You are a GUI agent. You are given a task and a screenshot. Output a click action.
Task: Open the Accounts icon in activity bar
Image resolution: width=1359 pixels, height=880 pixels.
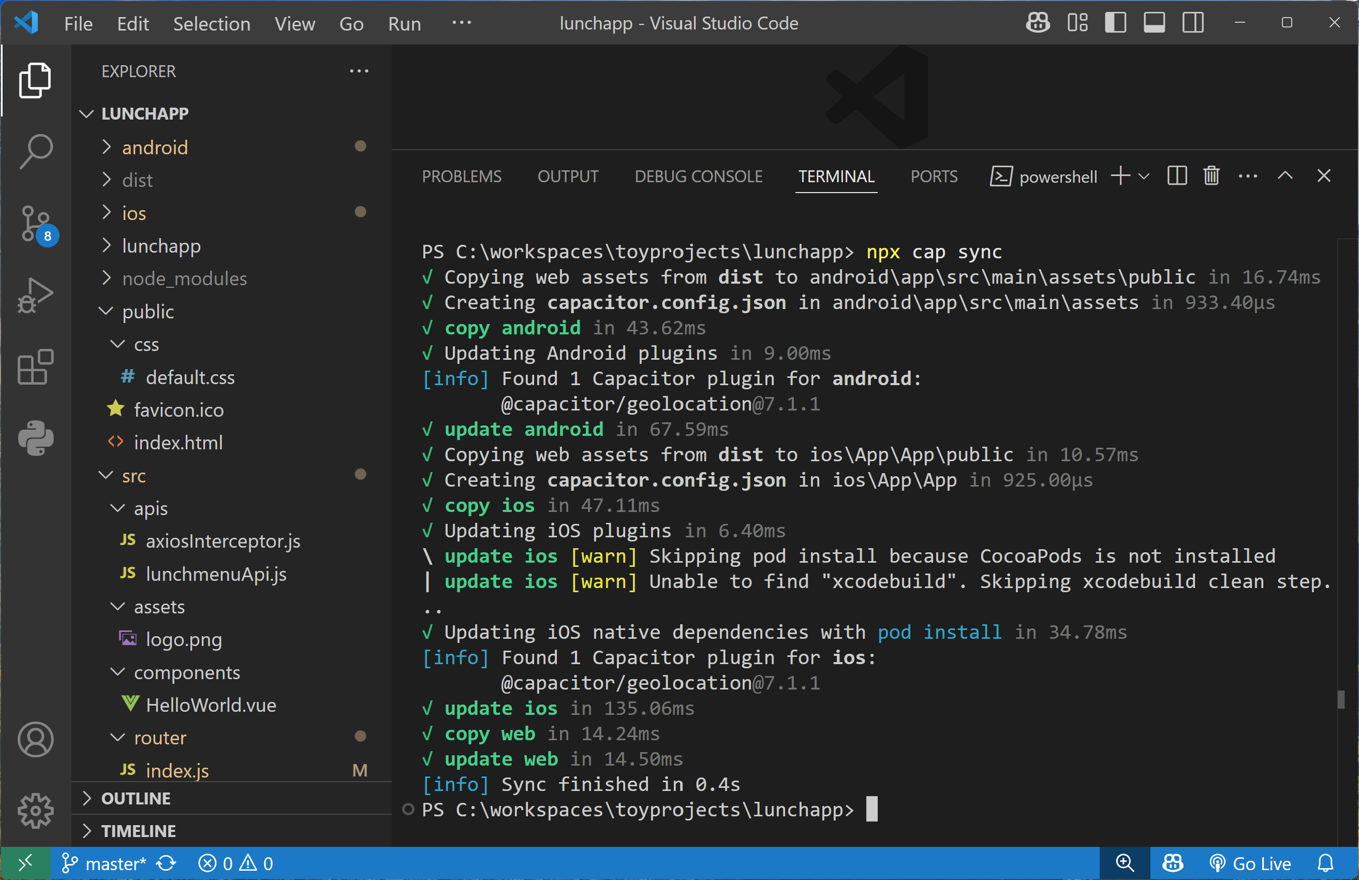pos(35,740)
